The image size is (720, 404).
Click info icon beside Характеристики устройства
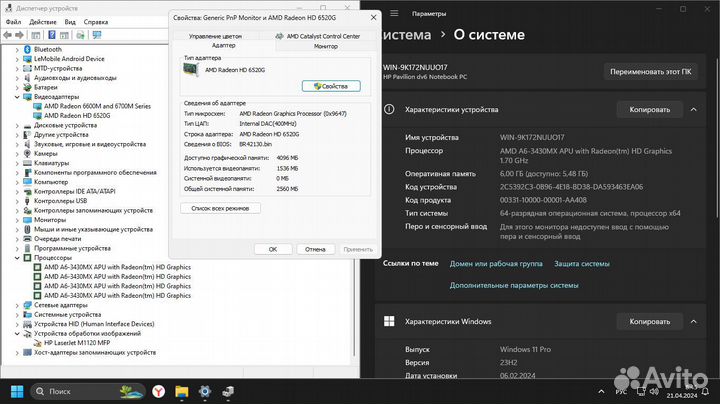(x=389, y=109)
